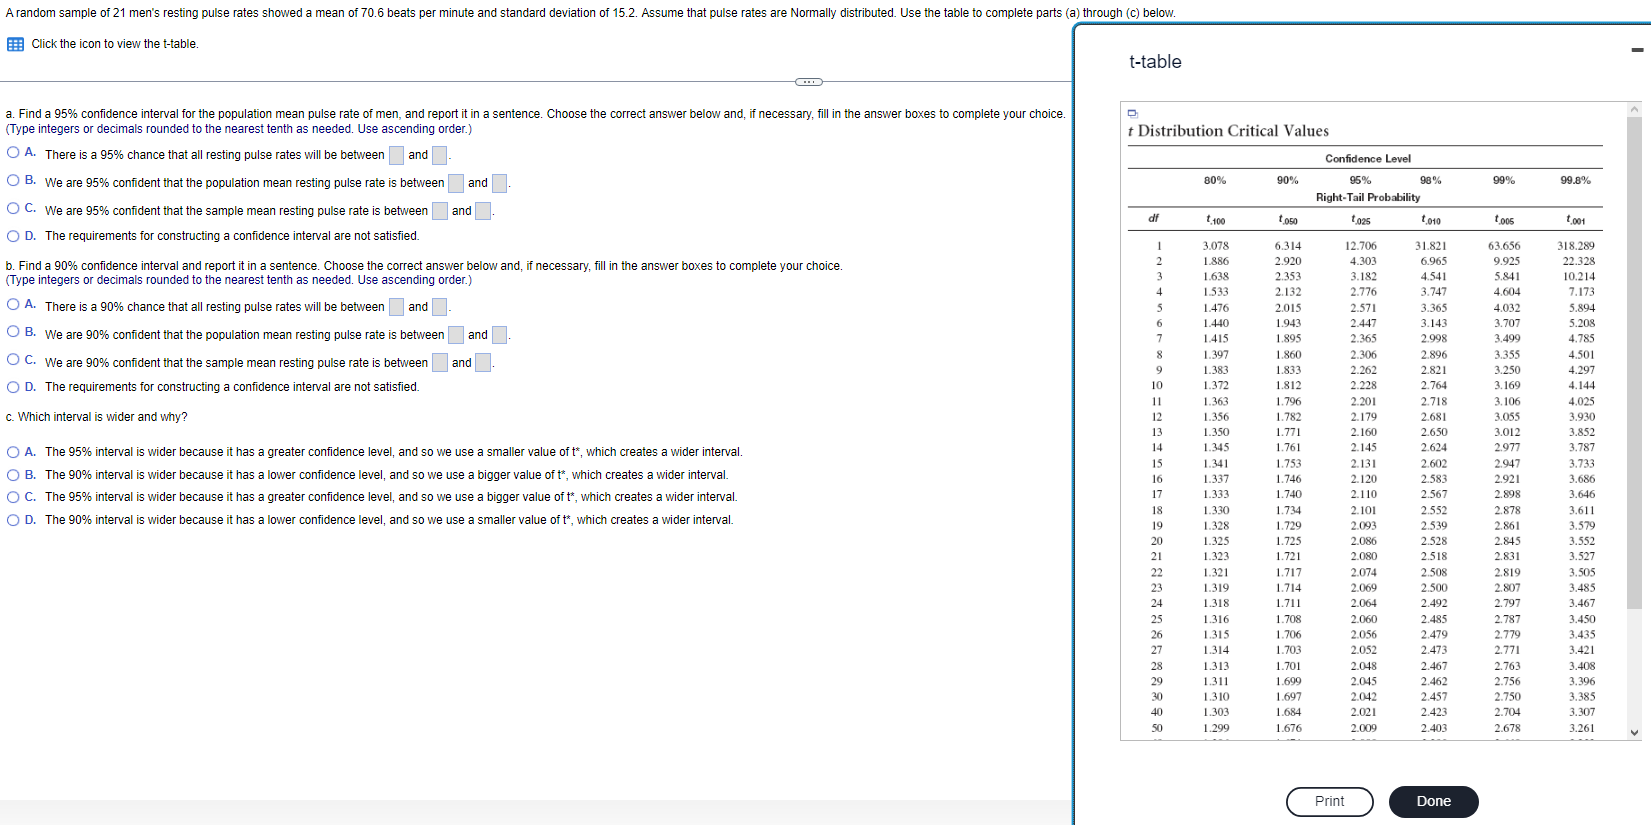Click the Done button

pos(1433,801)
